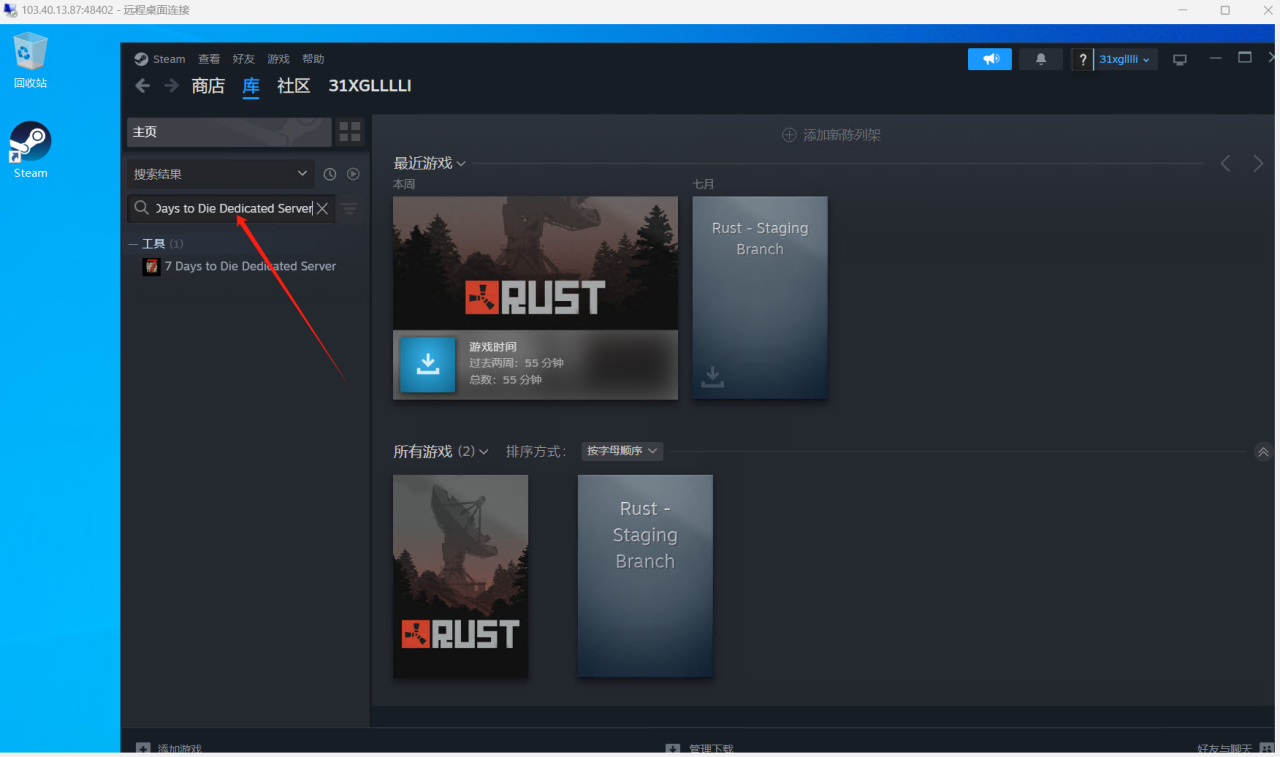Click the Steam logo in menu bar
The width and height of the screenshot is (1280, 757).
click(141, 59)
